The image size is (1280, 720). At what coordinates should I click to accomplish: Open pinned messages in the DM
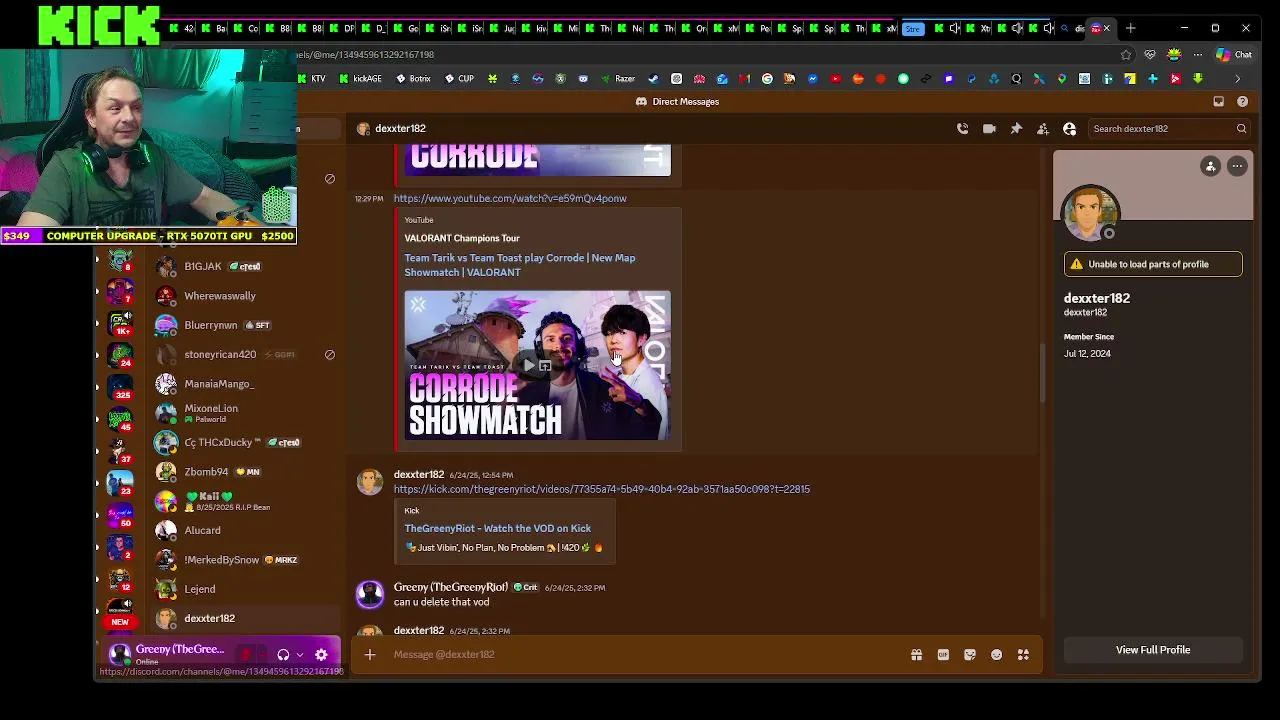pos(1016,128)
